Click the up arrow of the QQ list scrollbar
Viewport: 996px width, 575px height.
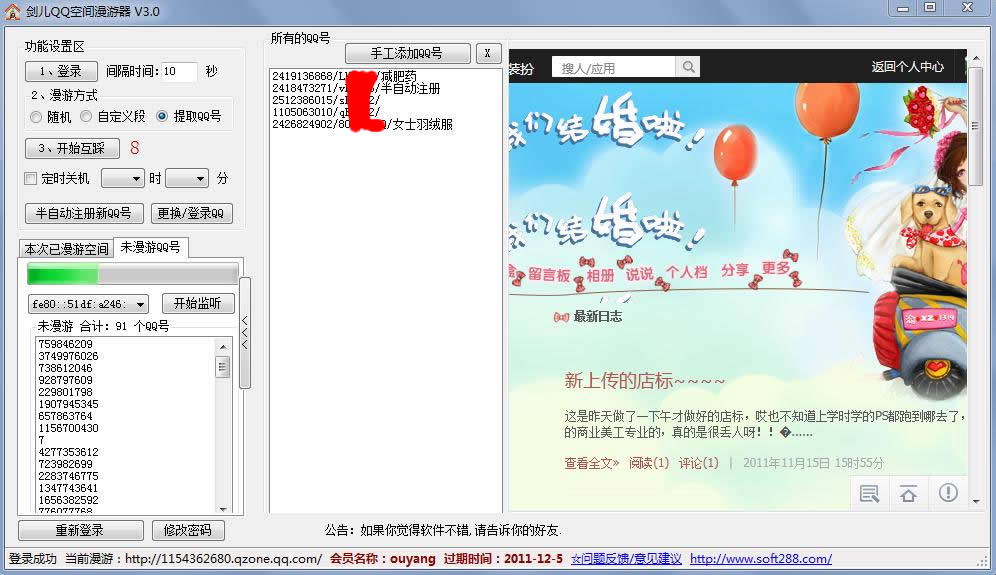pyautogui.click(x=222, y=347)
